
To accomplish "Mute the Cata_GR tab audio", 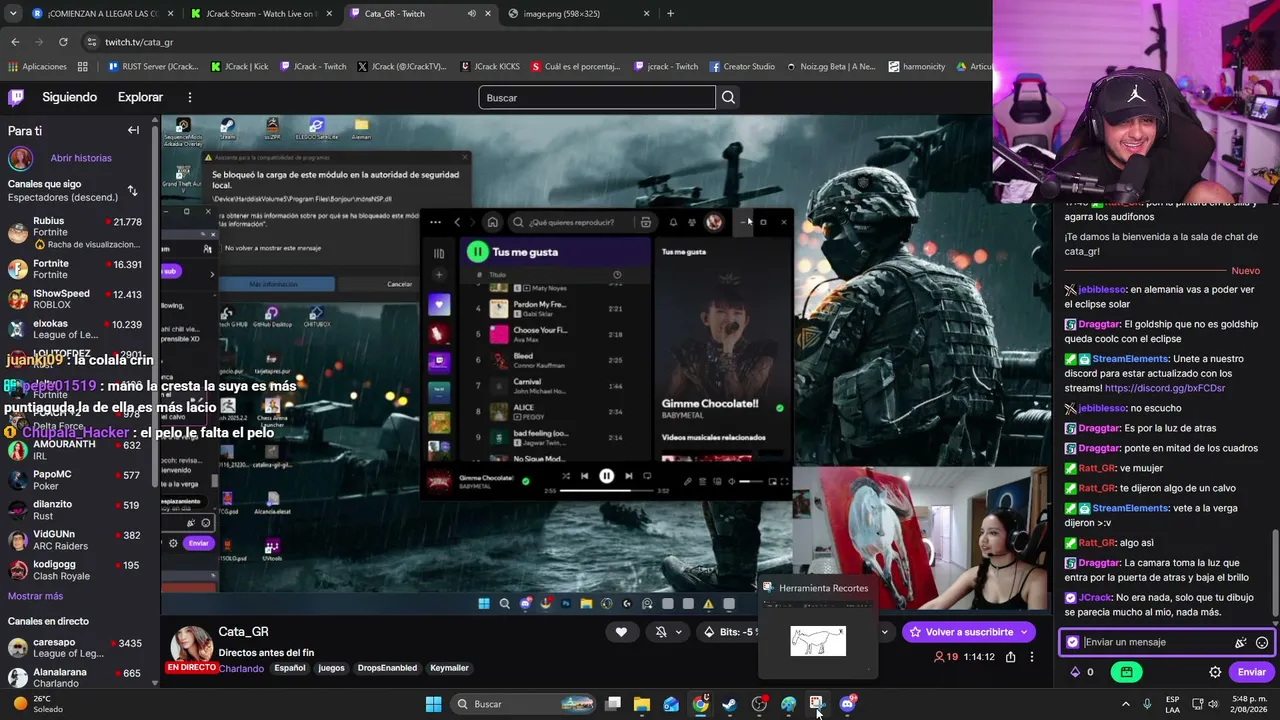I will [472, 14].
